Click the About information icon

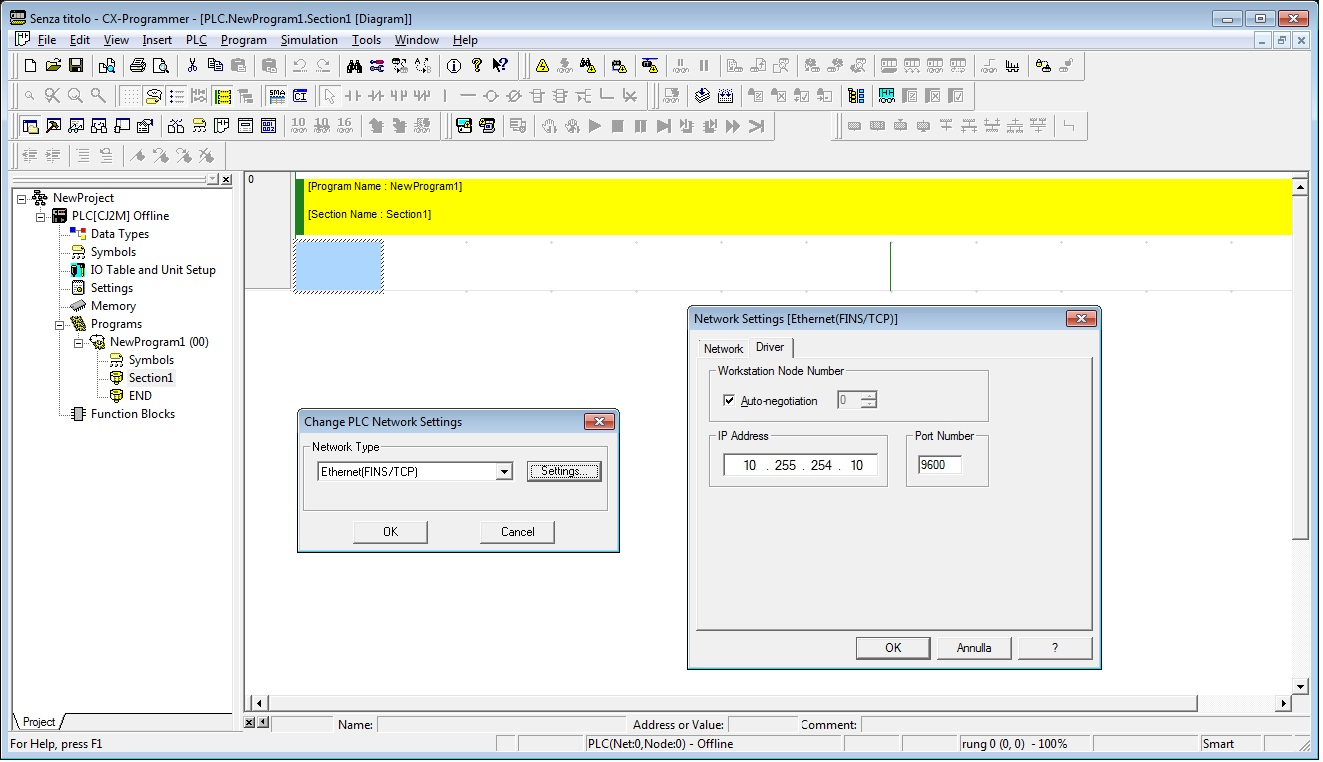tap(454, 66)
